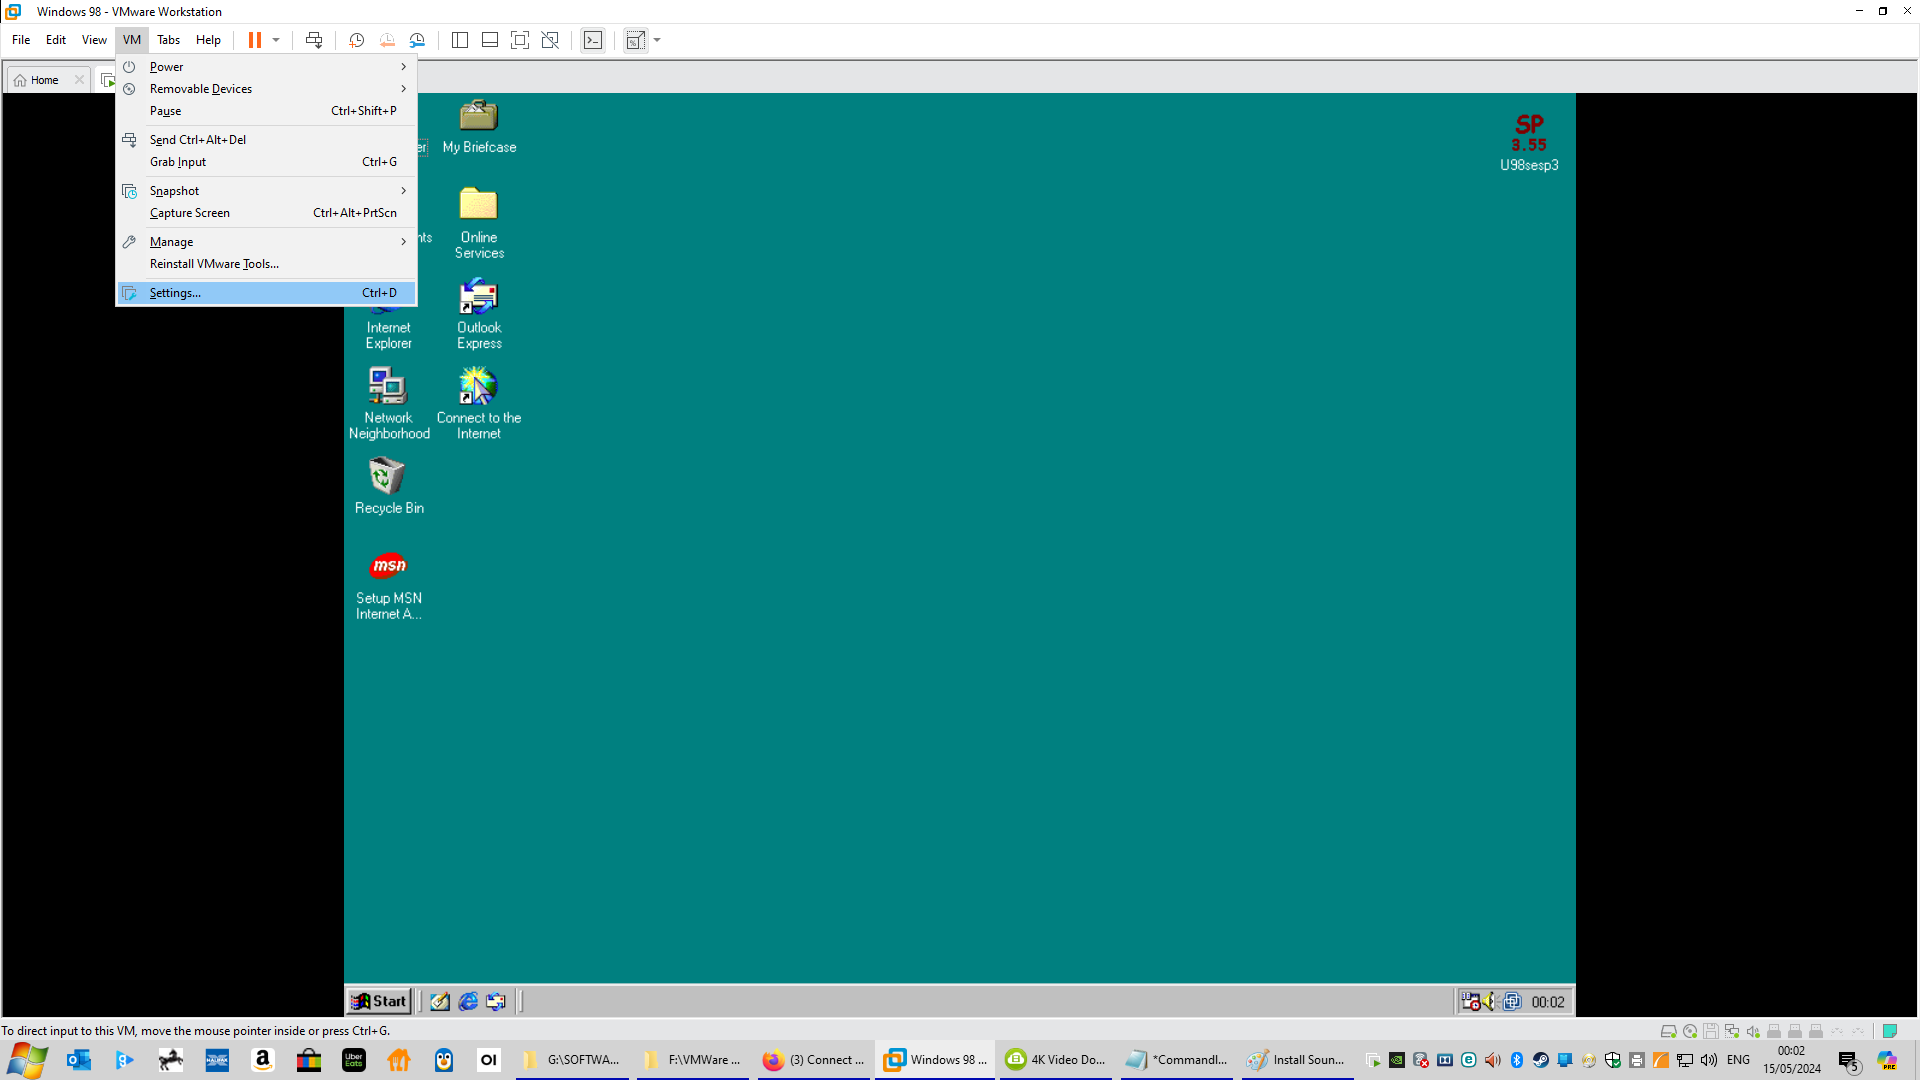The height and width of the screenshot is (1080, 1920).
Task: Click the orange Suspend VM pause button
Action: pos(254,40)
